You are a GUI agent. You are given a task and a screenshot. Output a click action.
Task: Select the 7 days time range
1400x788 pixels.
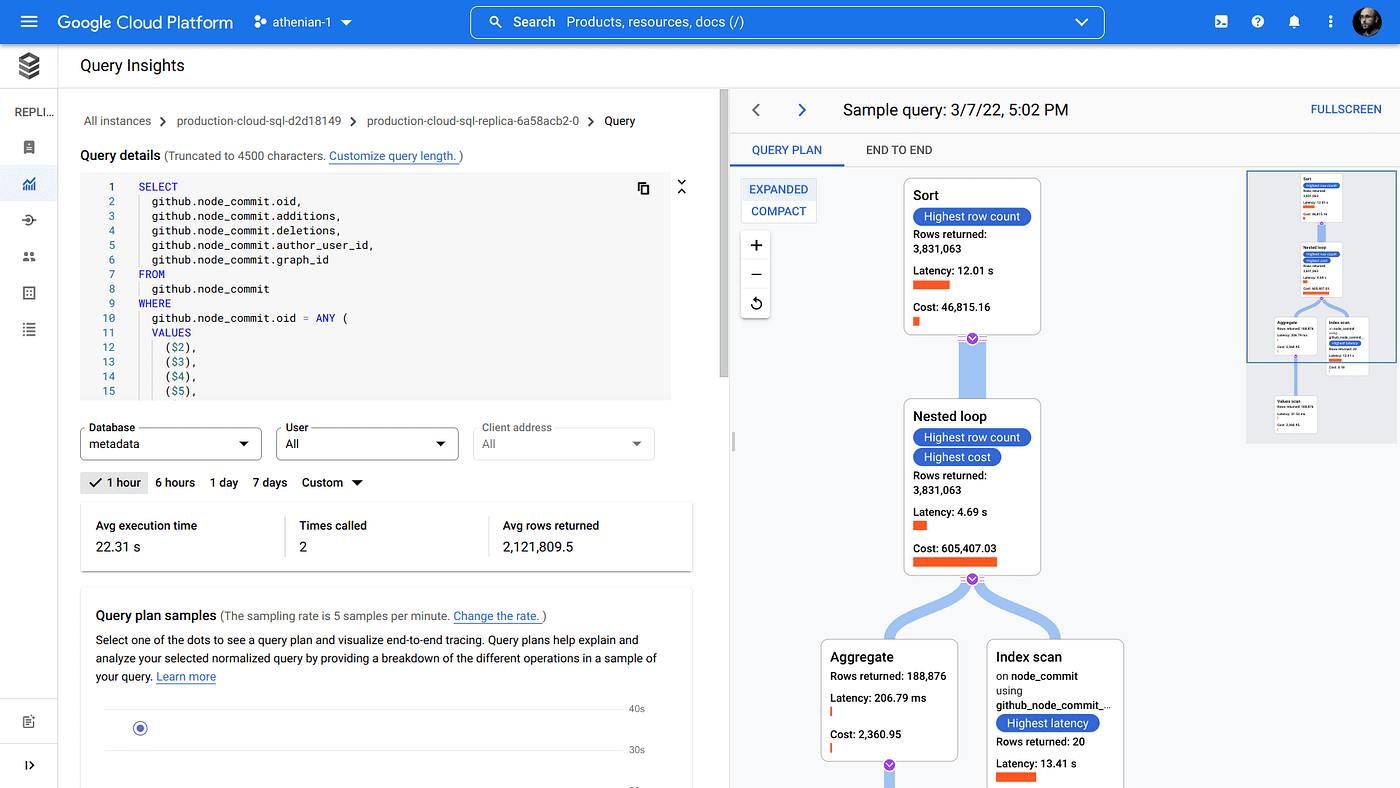click(x=270, y=483)
